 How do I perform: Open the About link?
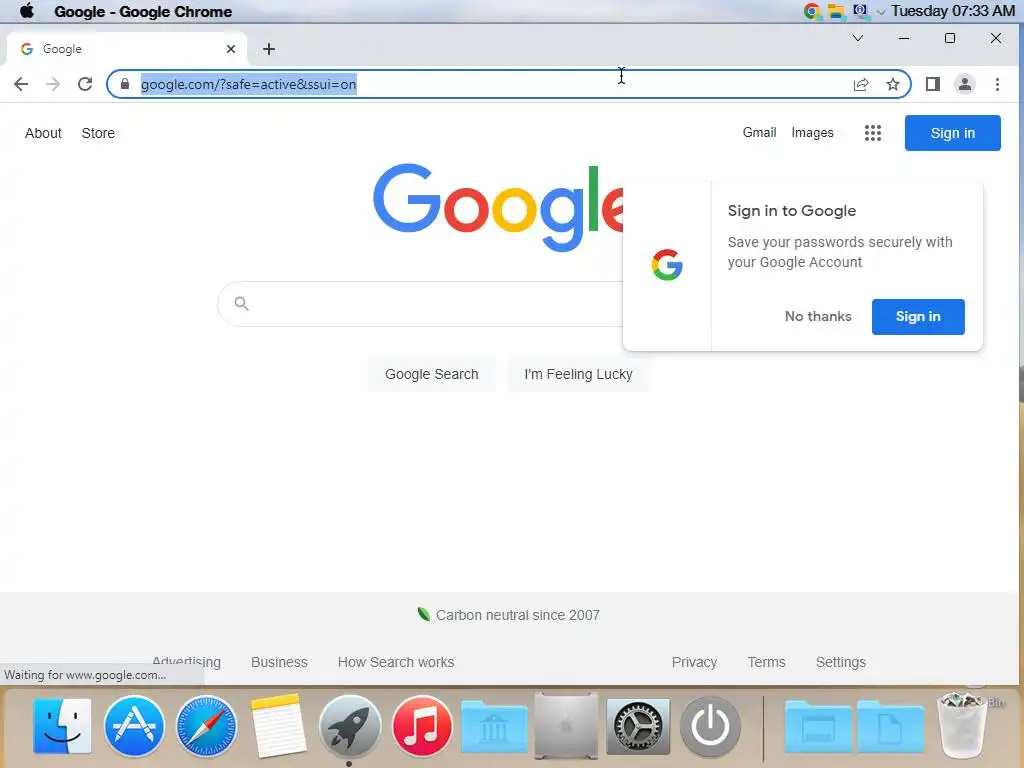tap(43, 133)
